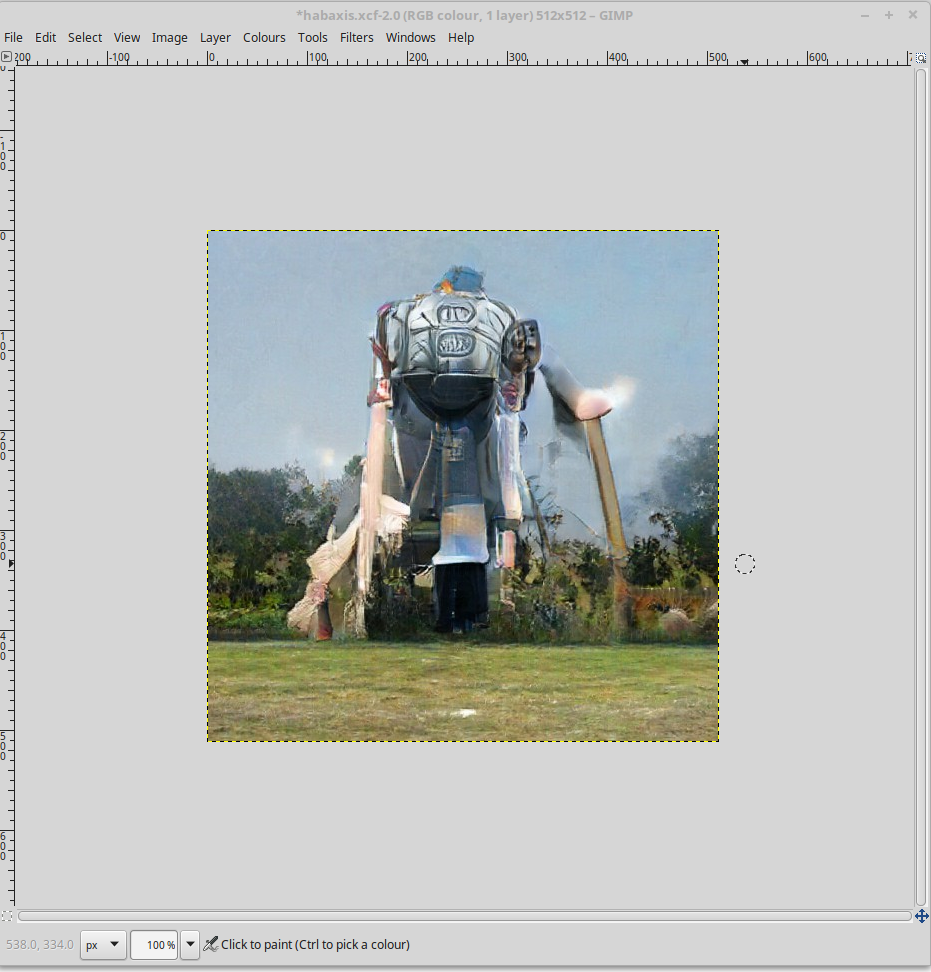Open the Select menu
The width and height of the screenshot is (931, 972).
[x=85, y=37]
